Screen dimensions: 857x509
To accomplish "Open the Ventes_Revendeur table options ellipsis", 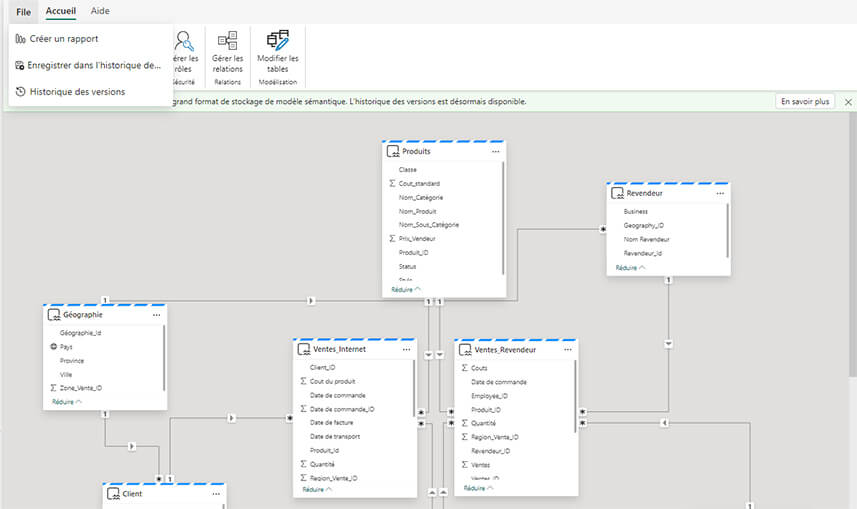I will (x=568, y=350).
